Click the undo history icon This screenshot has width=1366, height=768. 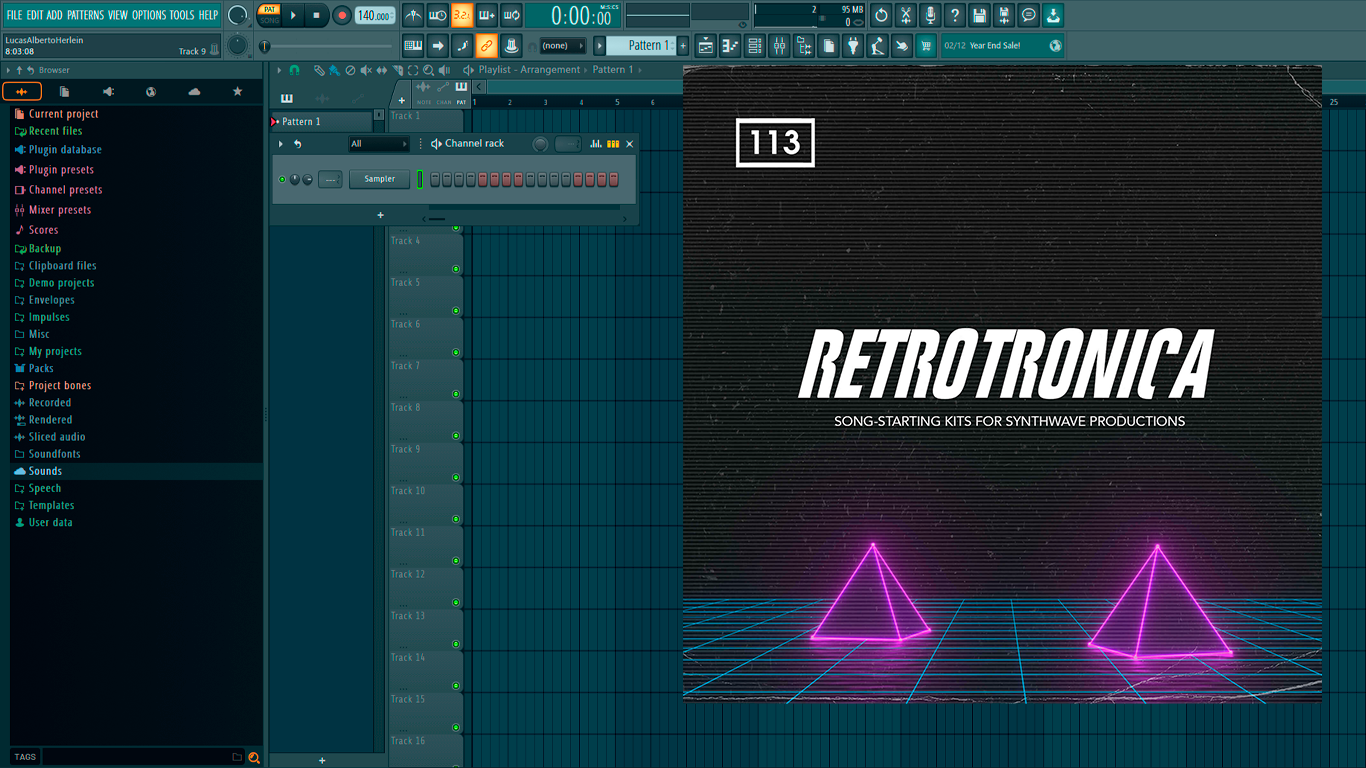point(881,15)
